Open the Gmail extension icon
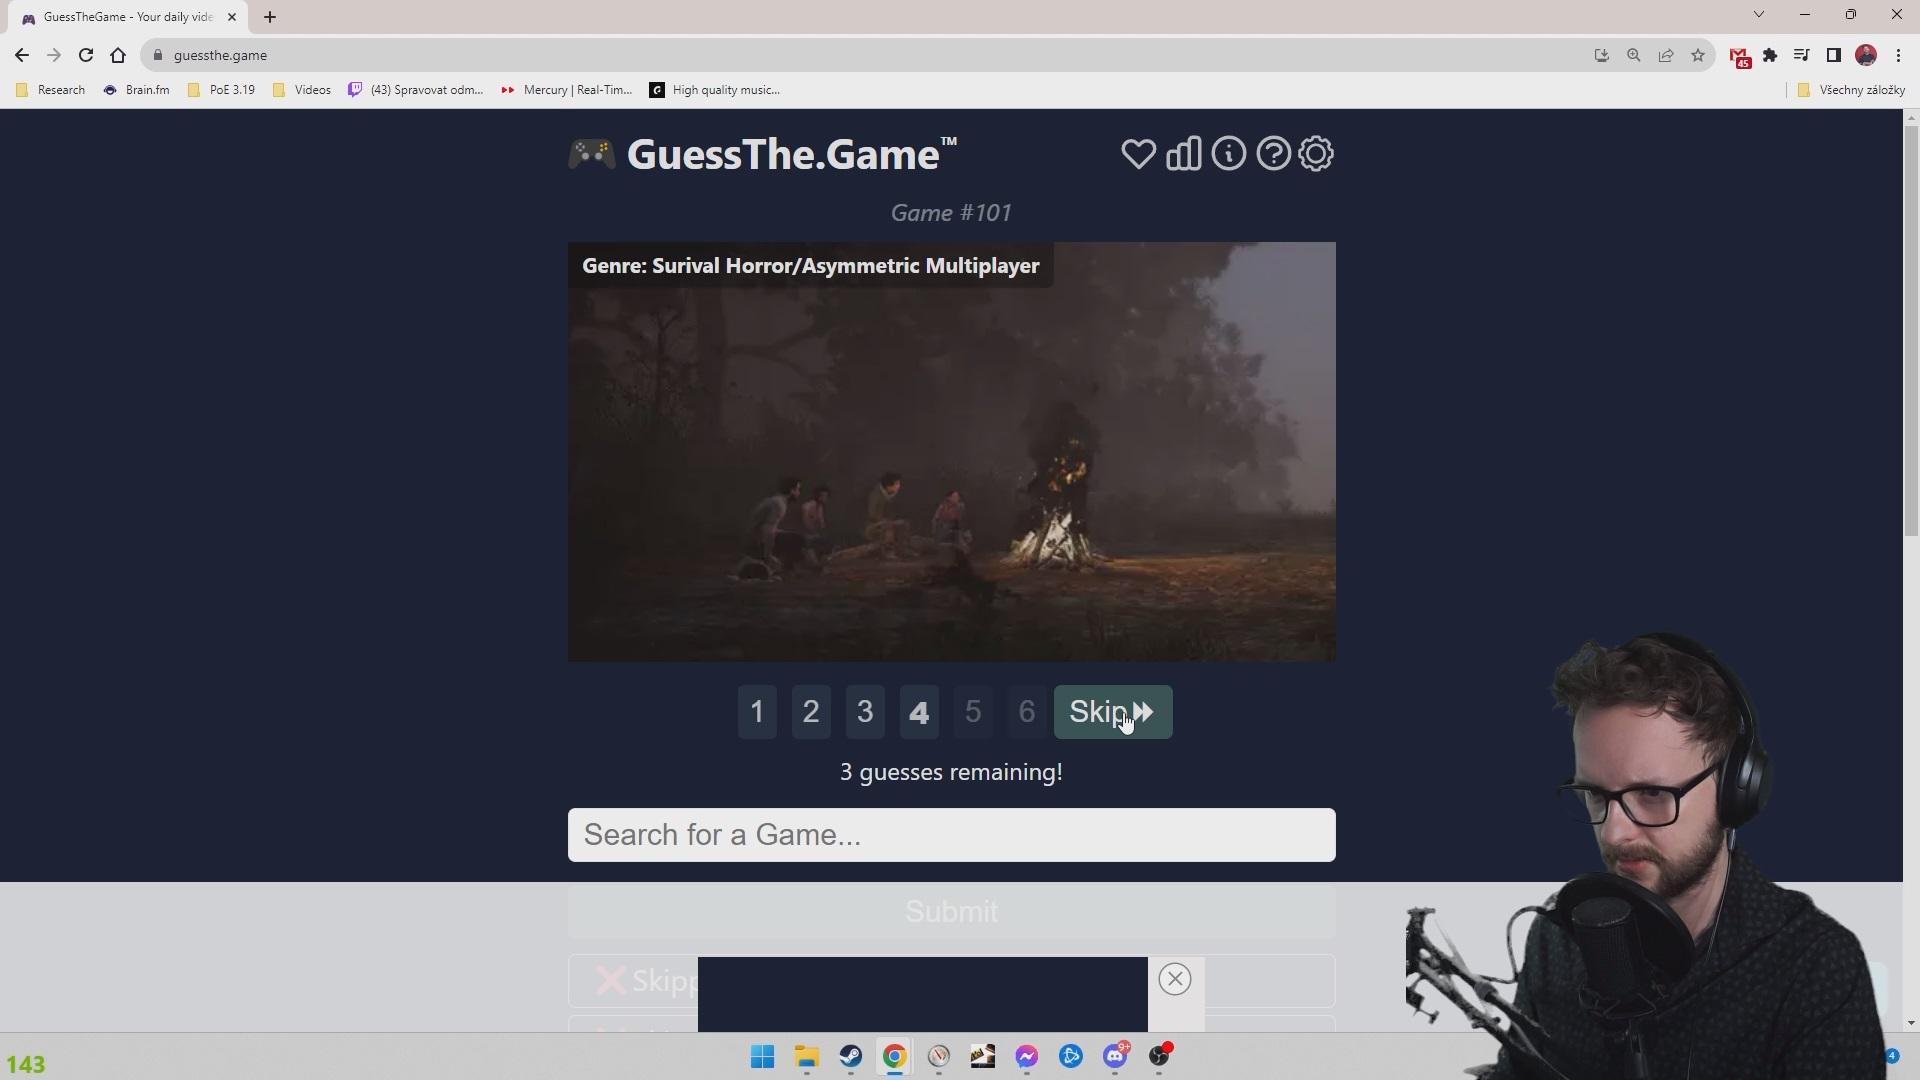Screen dimensions: 1920x1080 1740,57
